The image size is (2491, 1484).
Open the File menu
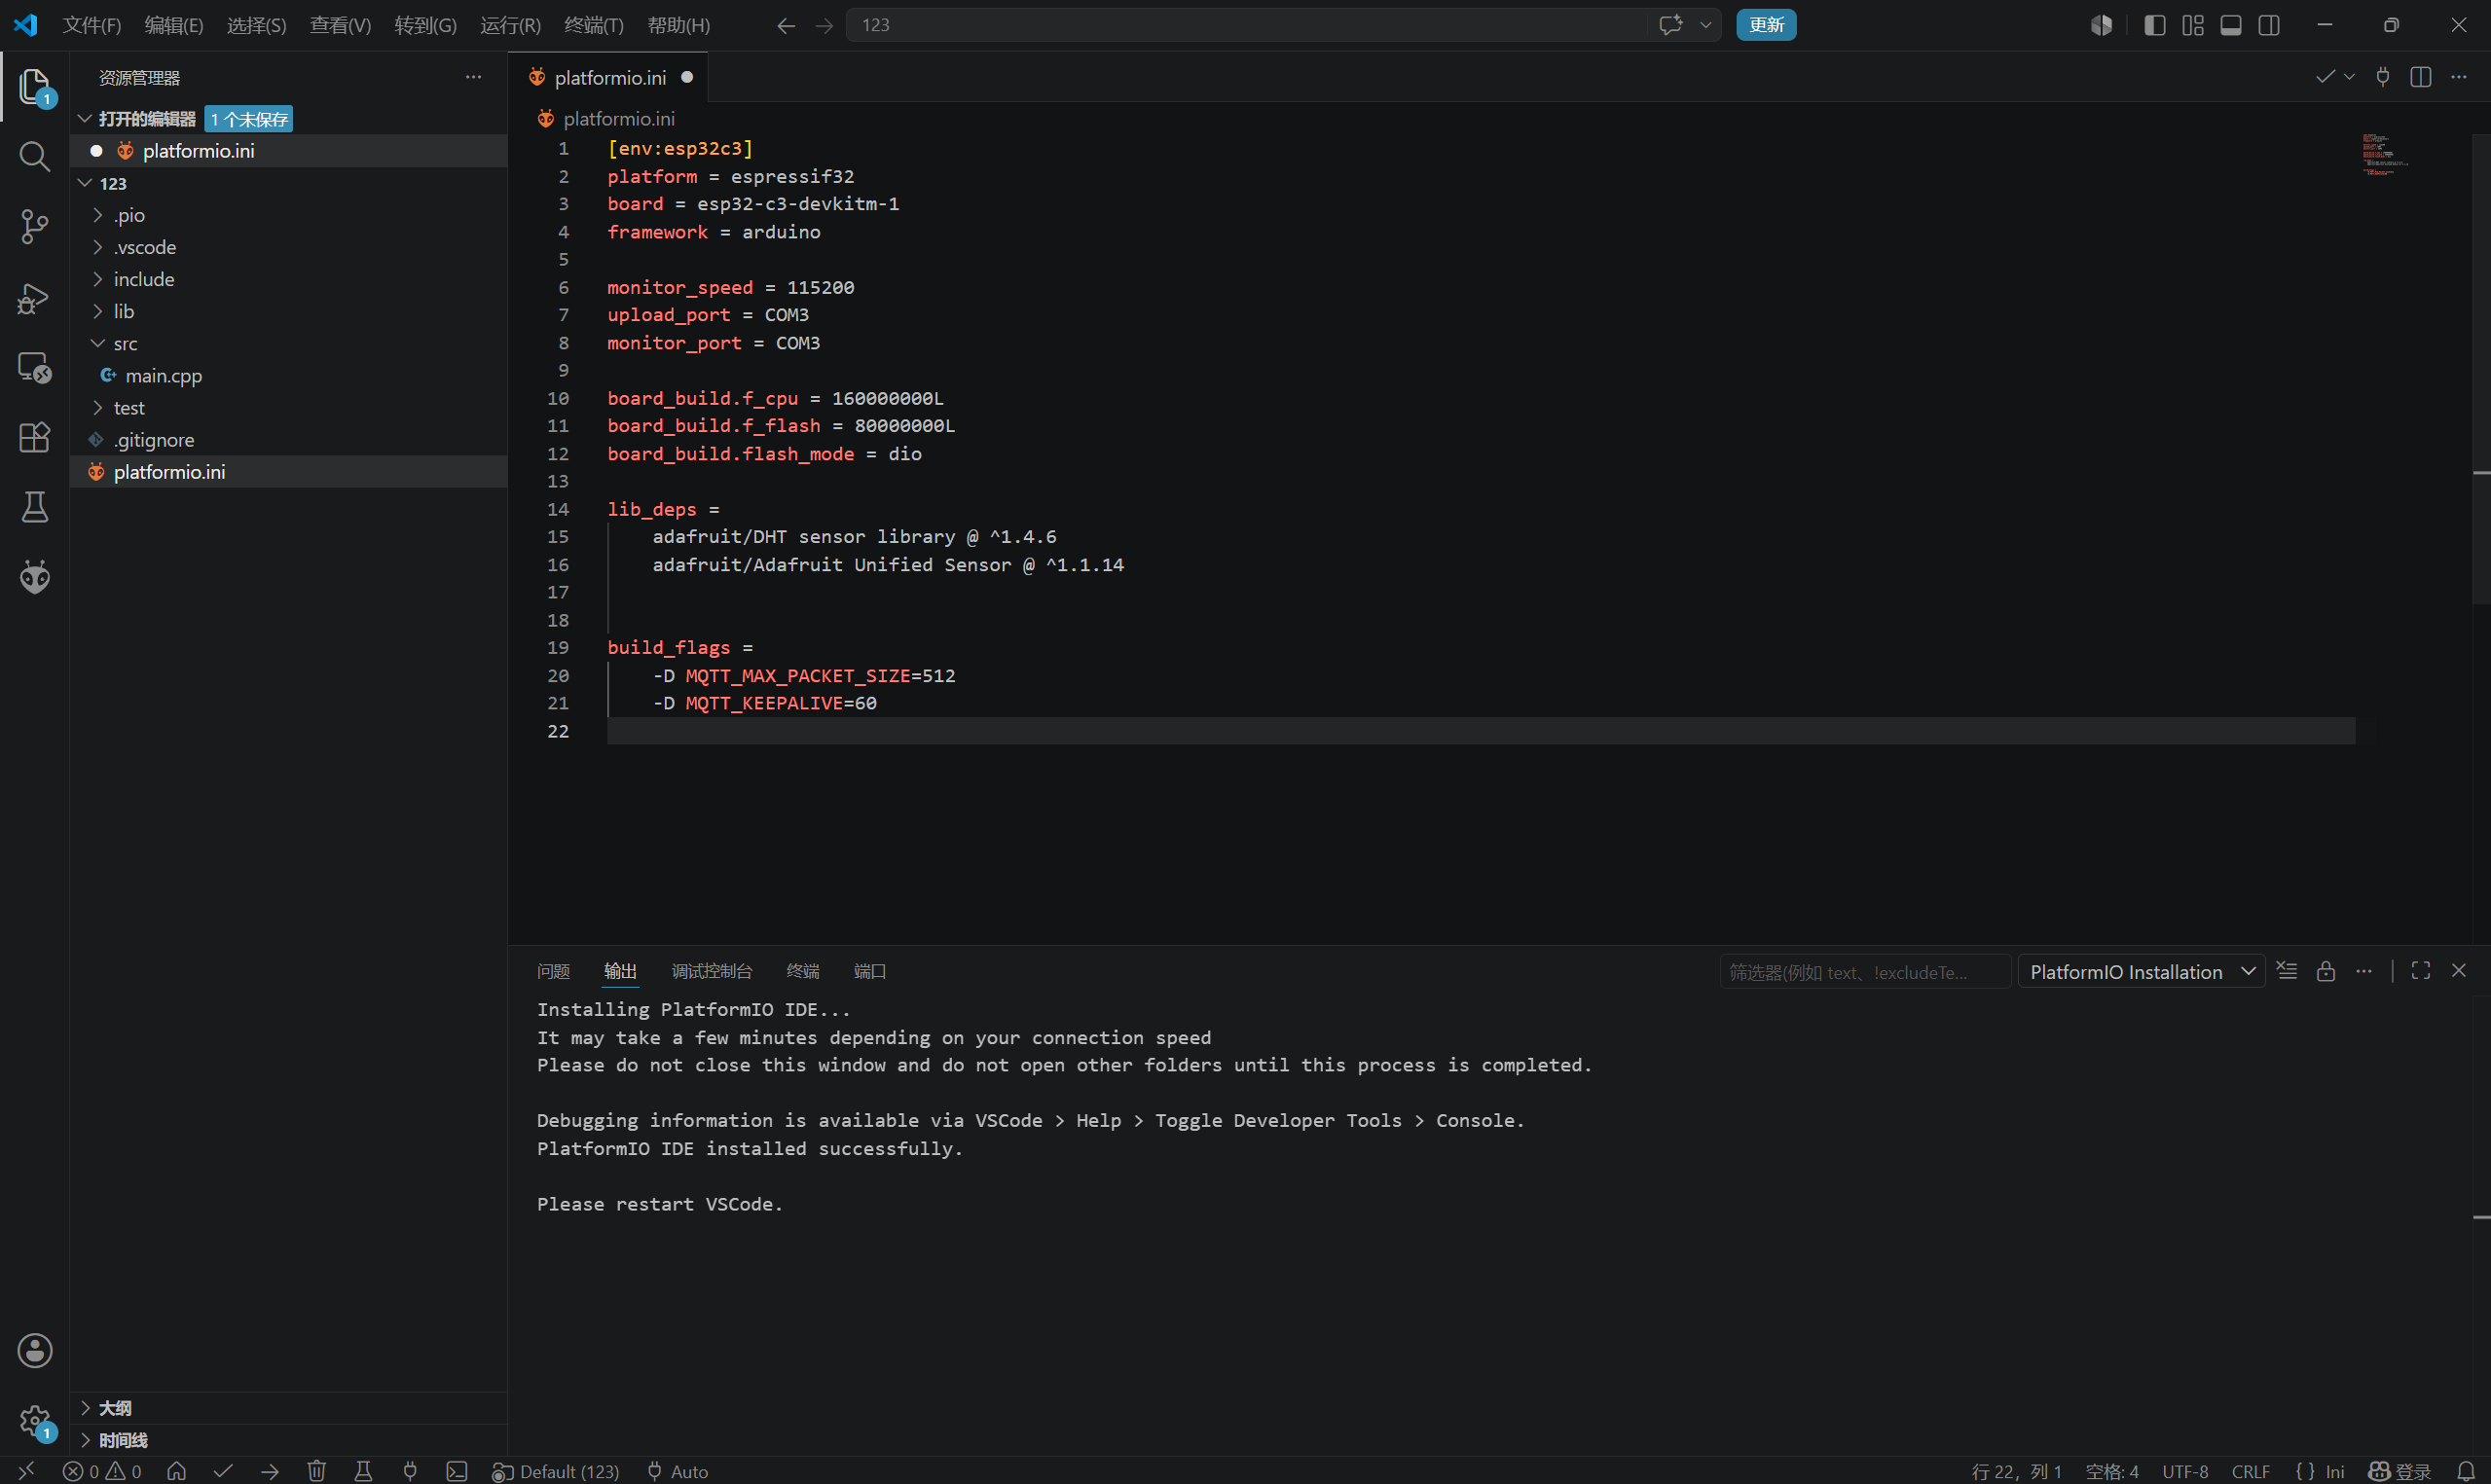tap(92, 25)
